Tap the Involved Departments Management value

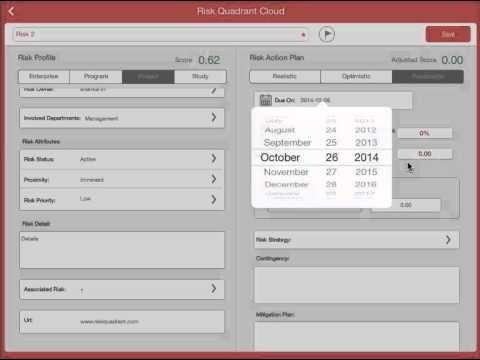point(101,118)
